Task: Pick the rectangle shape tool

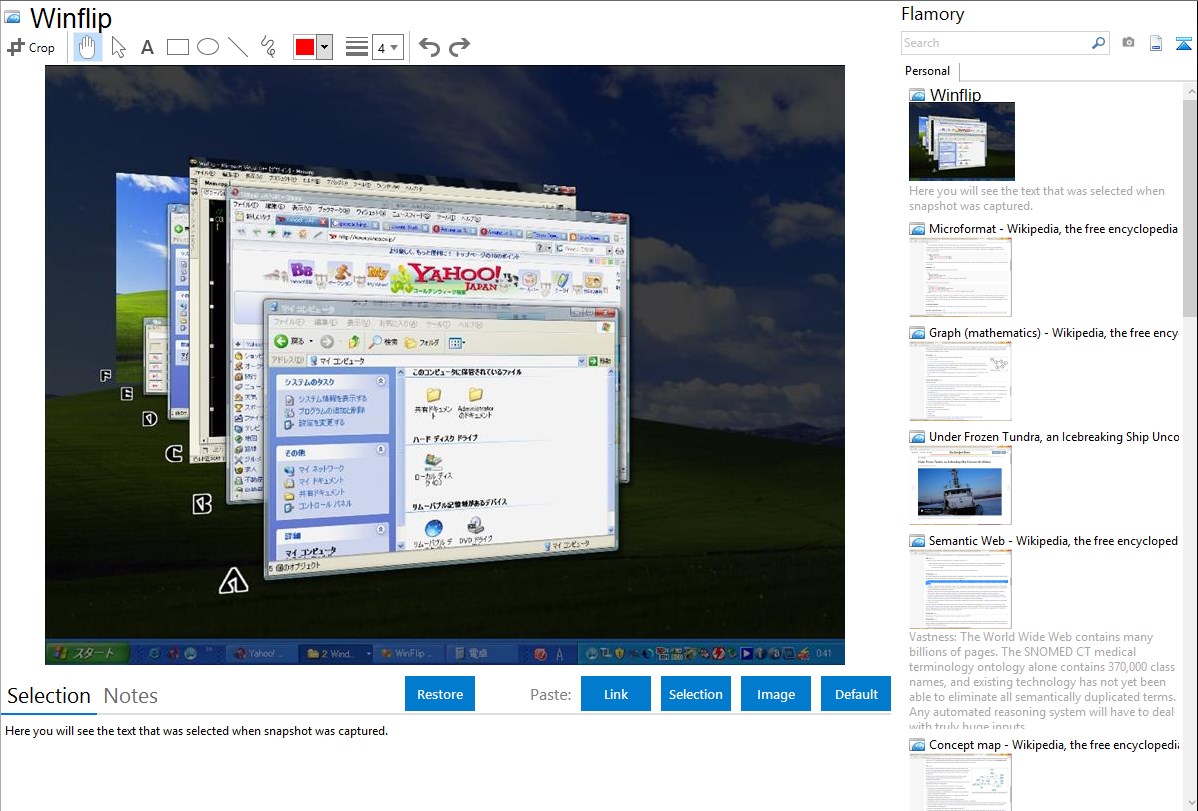Action: coord(177,47)
